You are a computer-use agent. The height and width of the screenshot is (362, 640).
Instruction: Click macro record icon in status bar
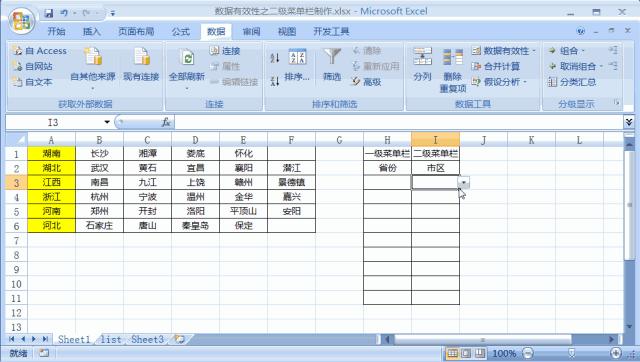pyautogui.click(x=44, y=353)
